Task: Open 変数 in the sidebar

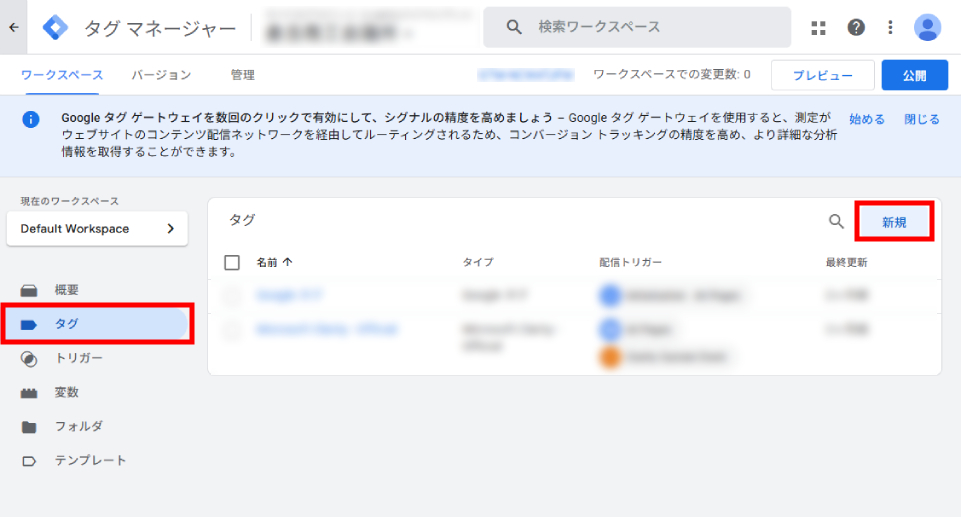Action: pos(66,392)
